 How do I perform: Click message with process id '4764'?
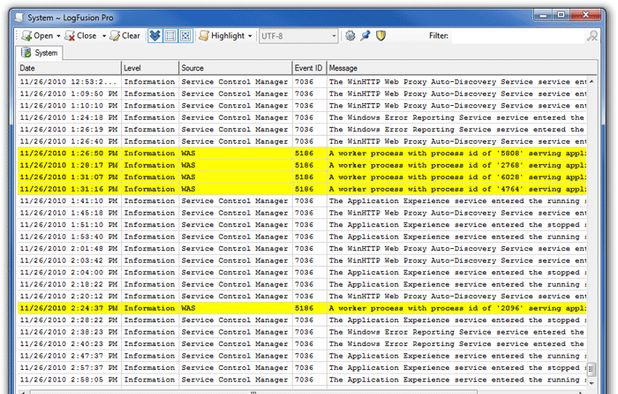(x=457, y=189)
